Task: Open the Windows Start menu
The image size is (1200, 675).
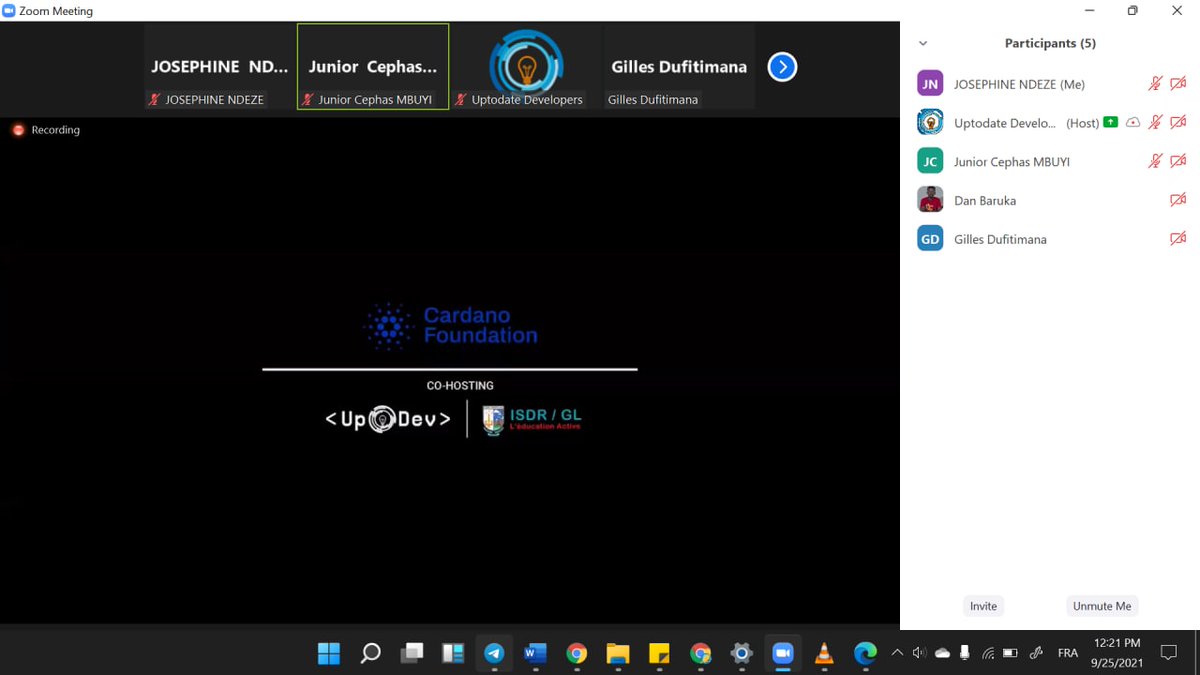Action: [329, 654]
